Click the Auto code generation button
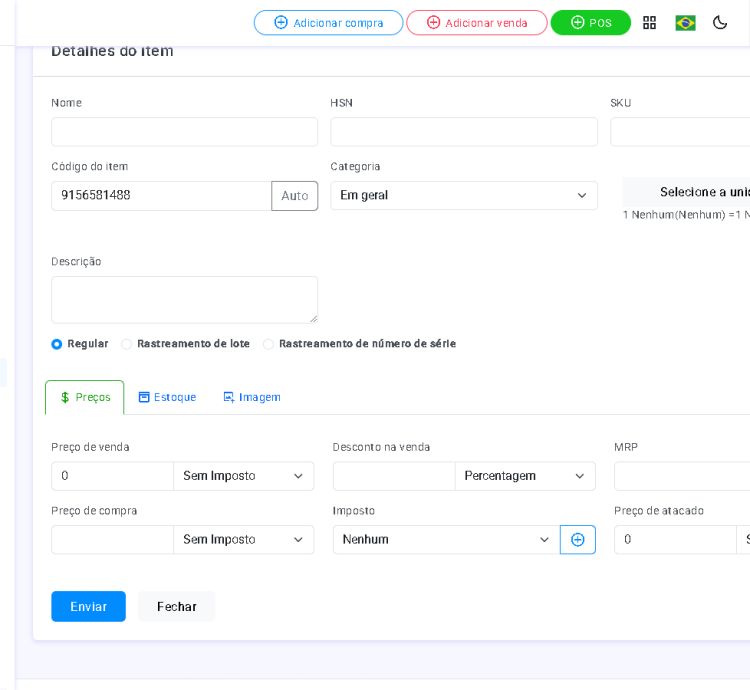The image size is (750, 690). point(294,196)
